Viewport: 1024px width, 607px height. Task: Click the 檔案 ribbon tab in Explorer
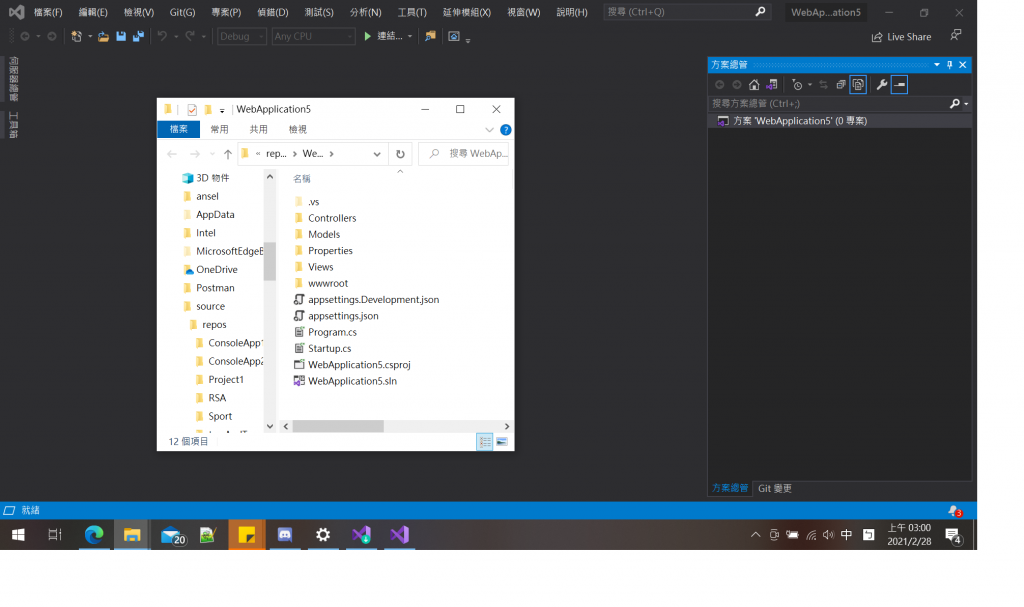(x=178, y=129)
